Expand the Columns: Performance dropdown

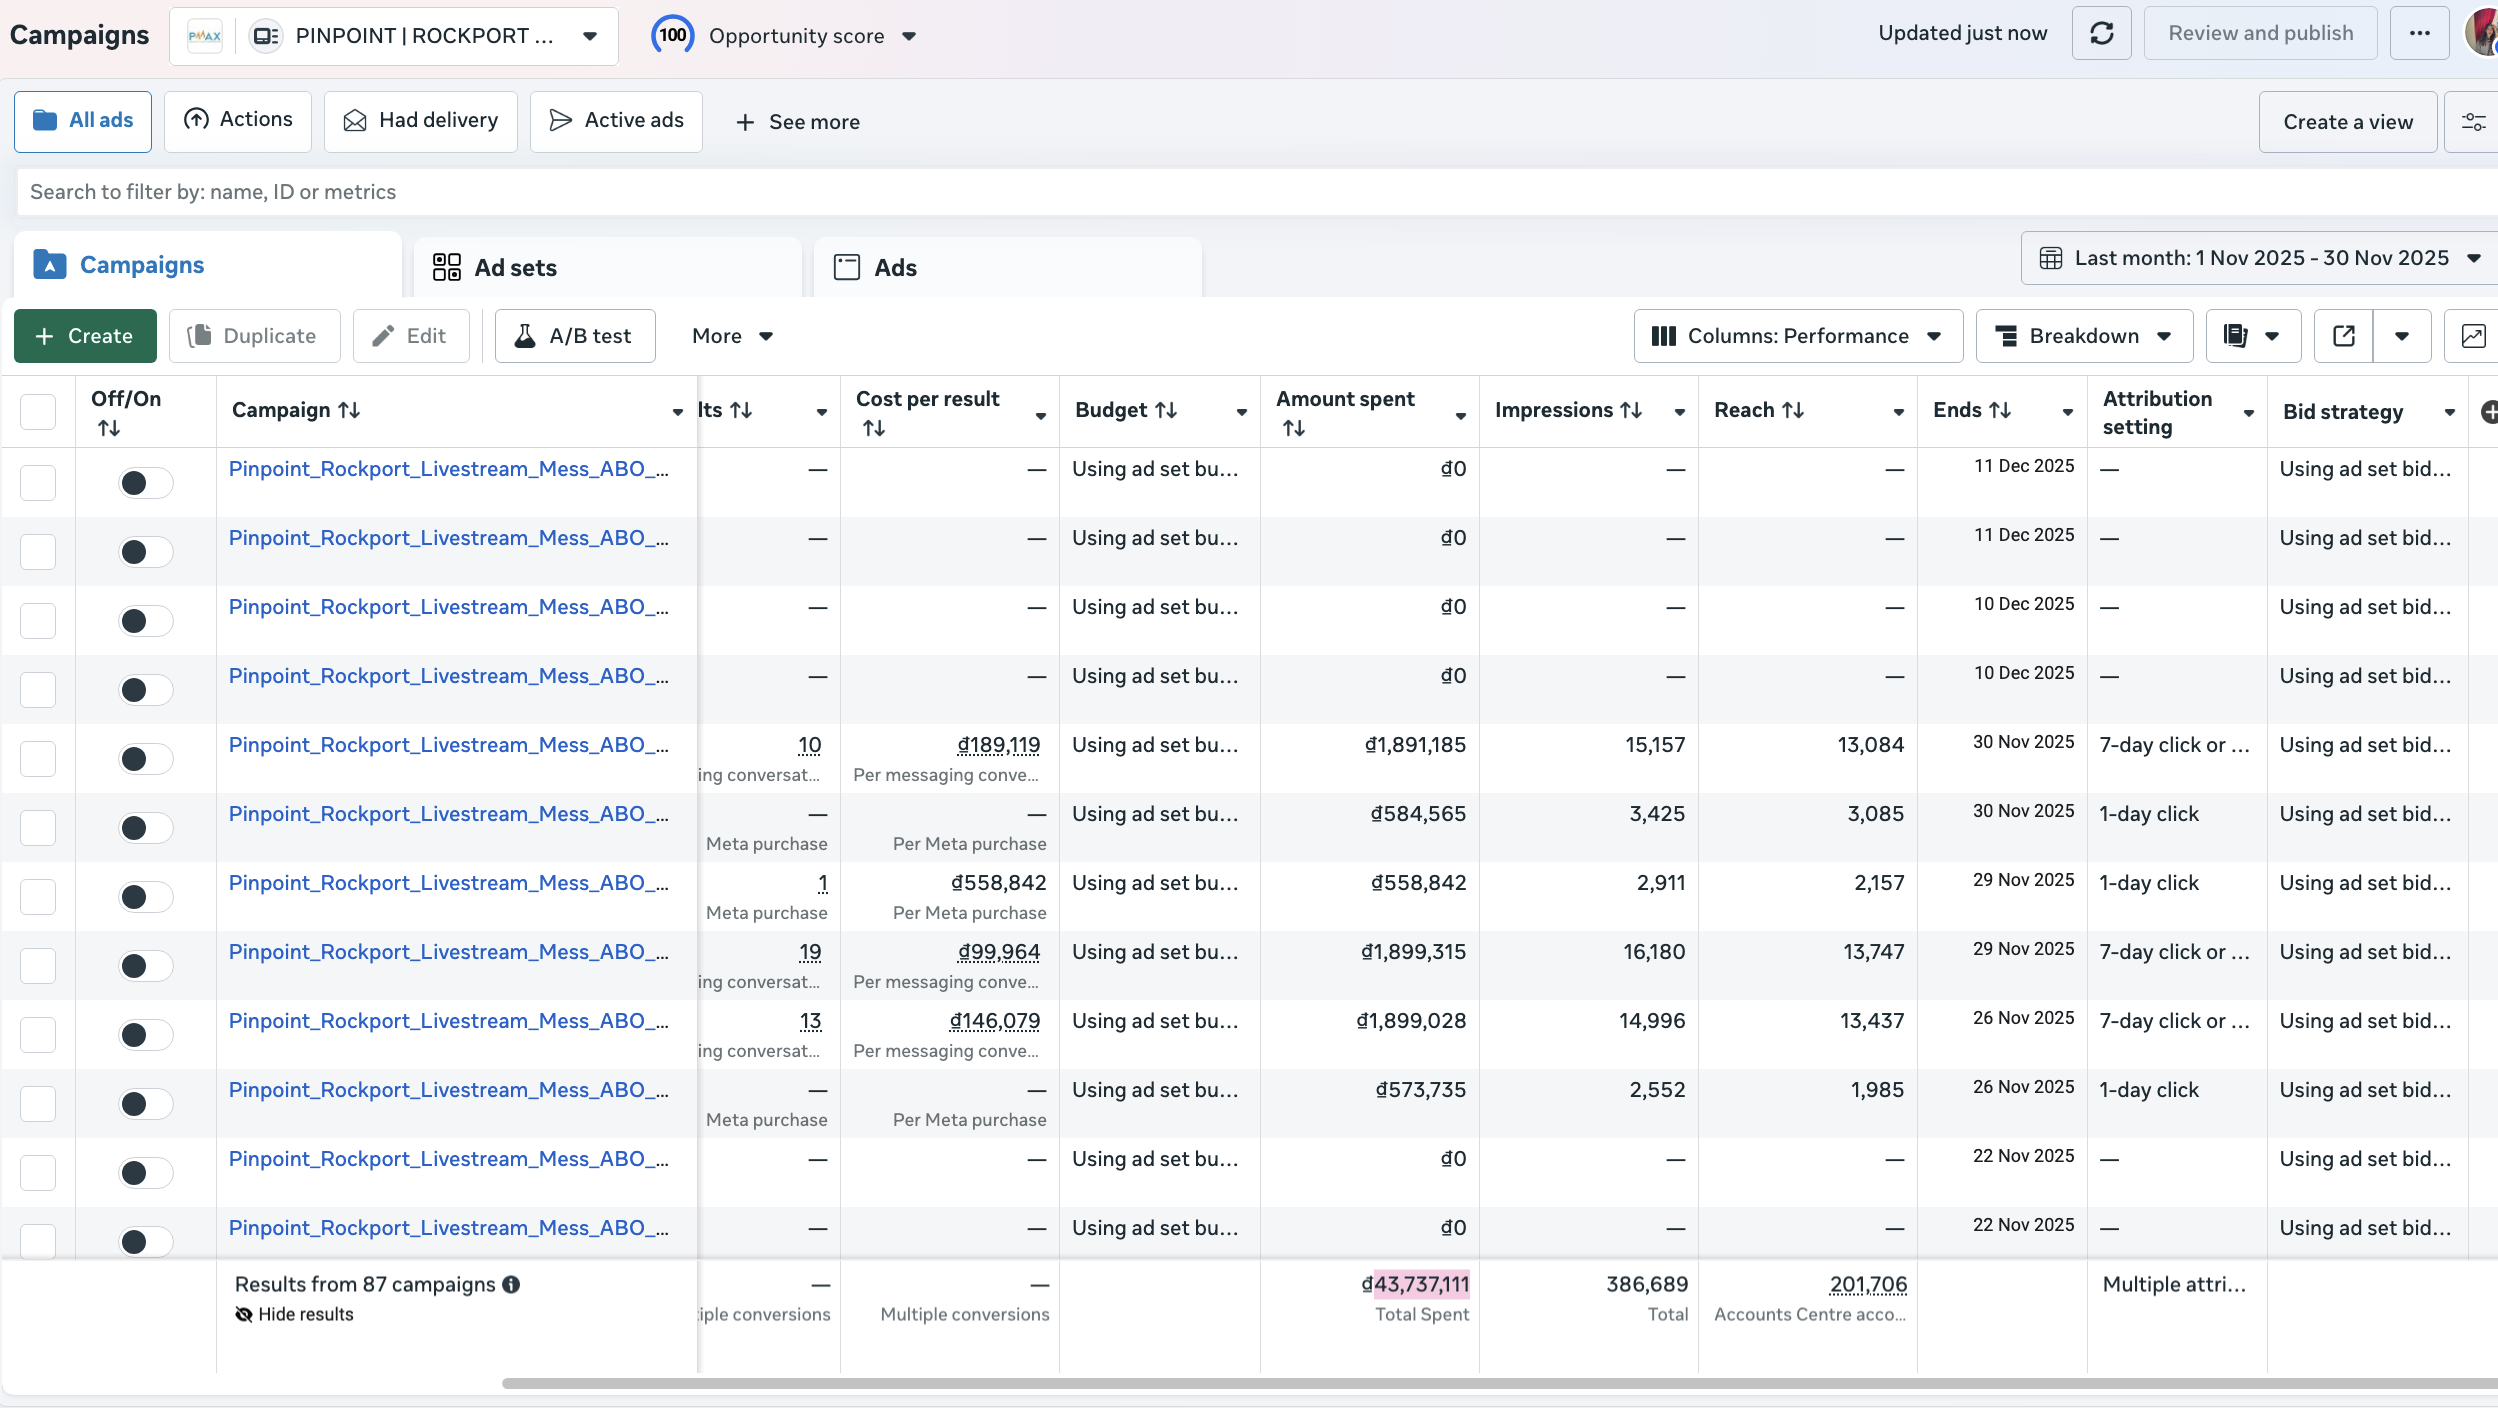pos(1797,336)
